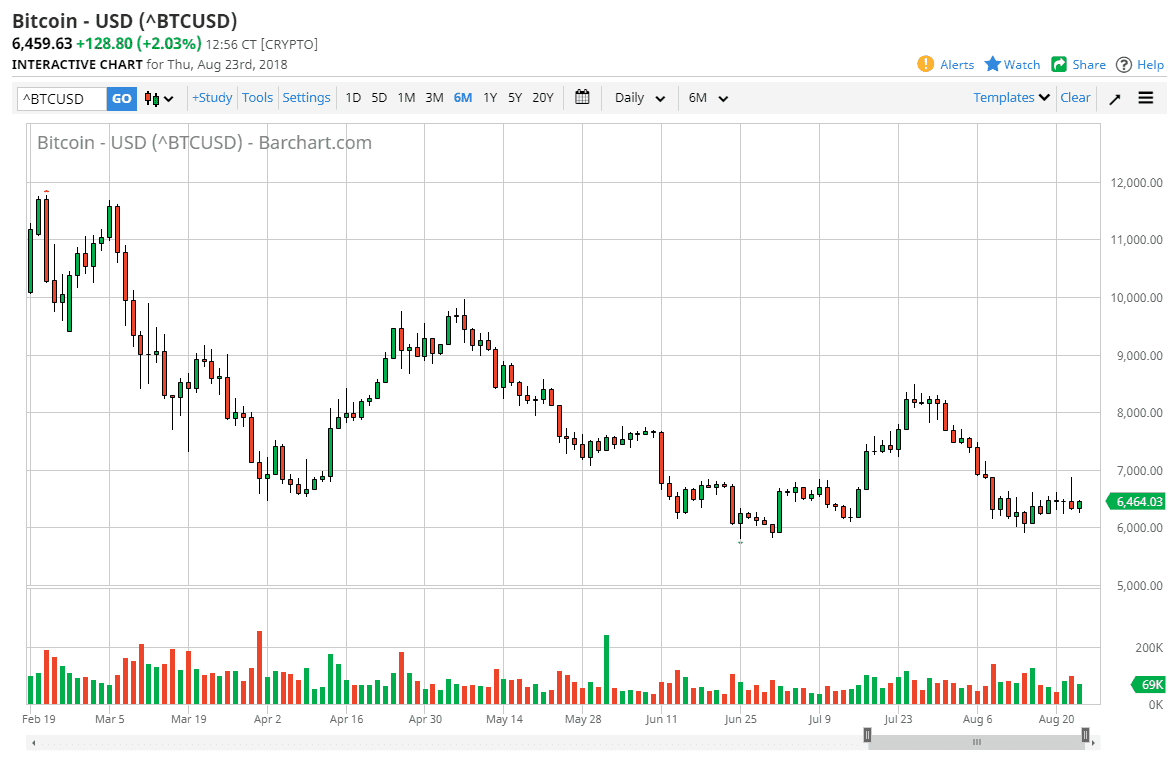Screen dimensions: 1176x778
Task: Open the Settings menu
Action: (306, 97)
